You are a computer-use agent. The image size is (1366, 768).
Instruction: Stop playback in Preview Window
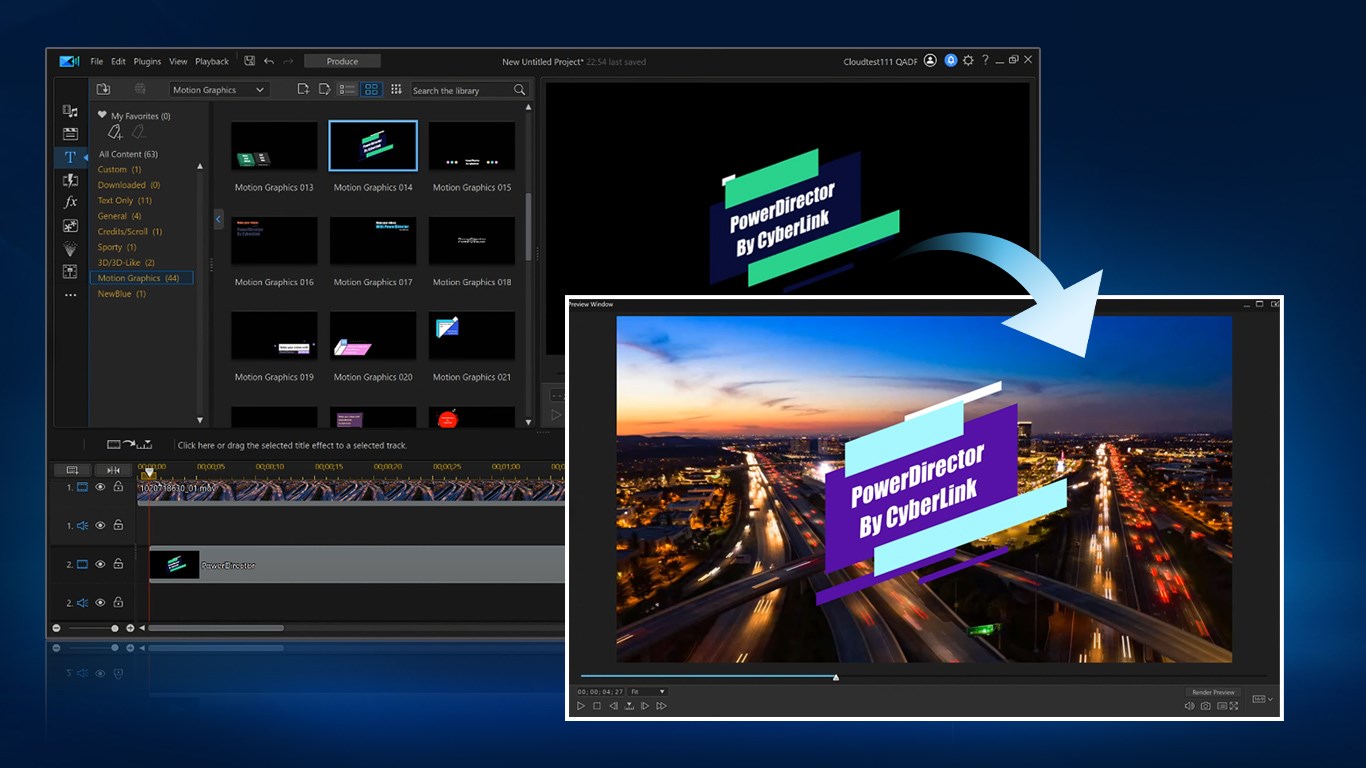click(x=597, y=706)
